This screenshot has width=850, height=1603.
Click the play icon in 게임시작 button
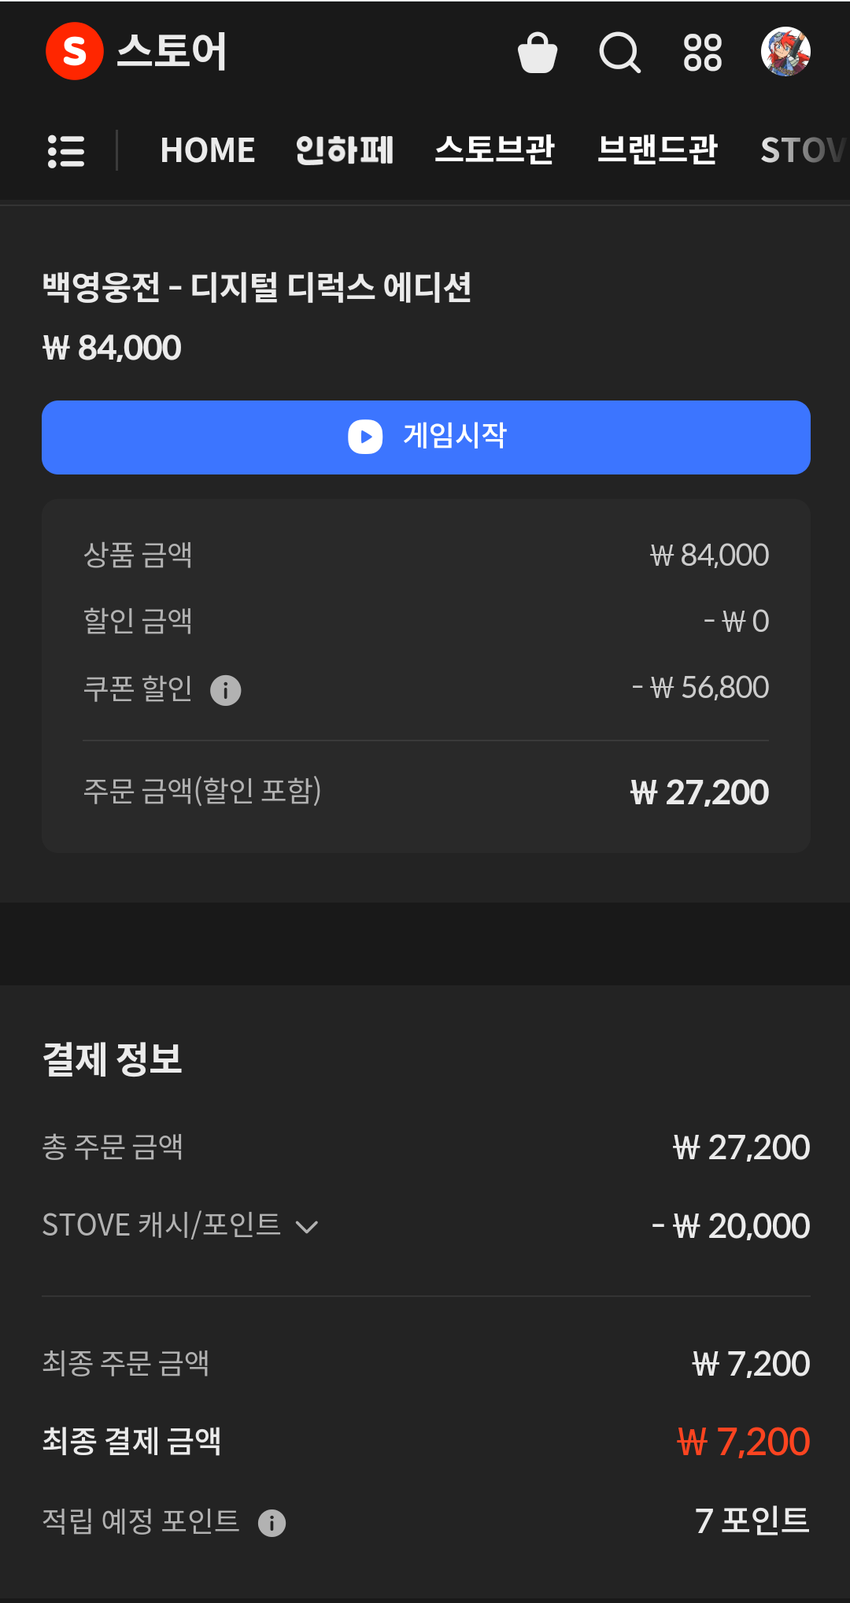click(365, 437)
